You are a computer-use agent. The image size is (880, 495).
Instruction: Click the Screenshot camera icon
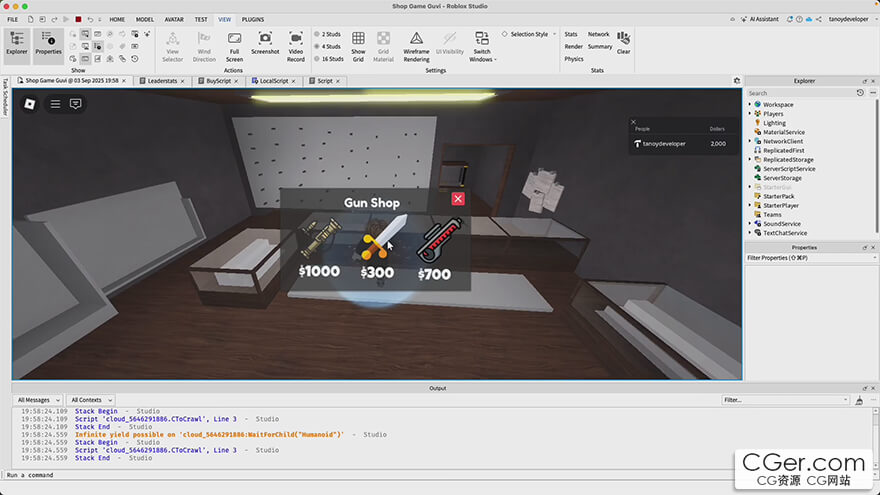[265, 39]
